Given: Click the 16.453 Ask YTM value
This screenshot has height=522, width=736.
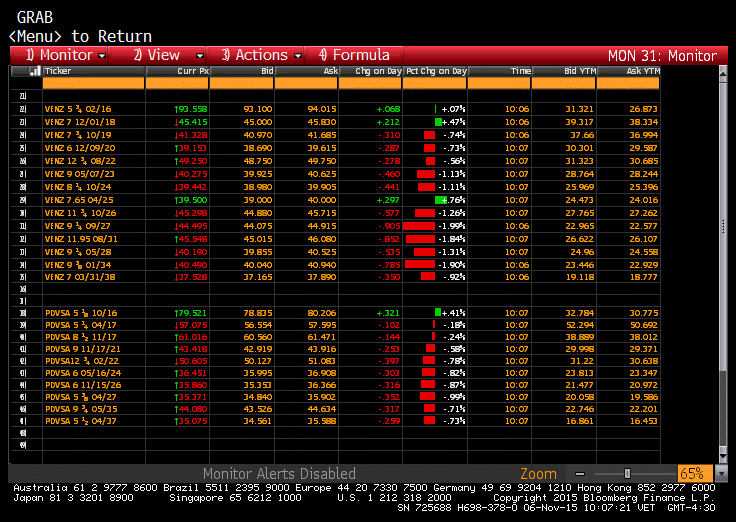Looking at the screenshot, I should (x=643, y=421).
